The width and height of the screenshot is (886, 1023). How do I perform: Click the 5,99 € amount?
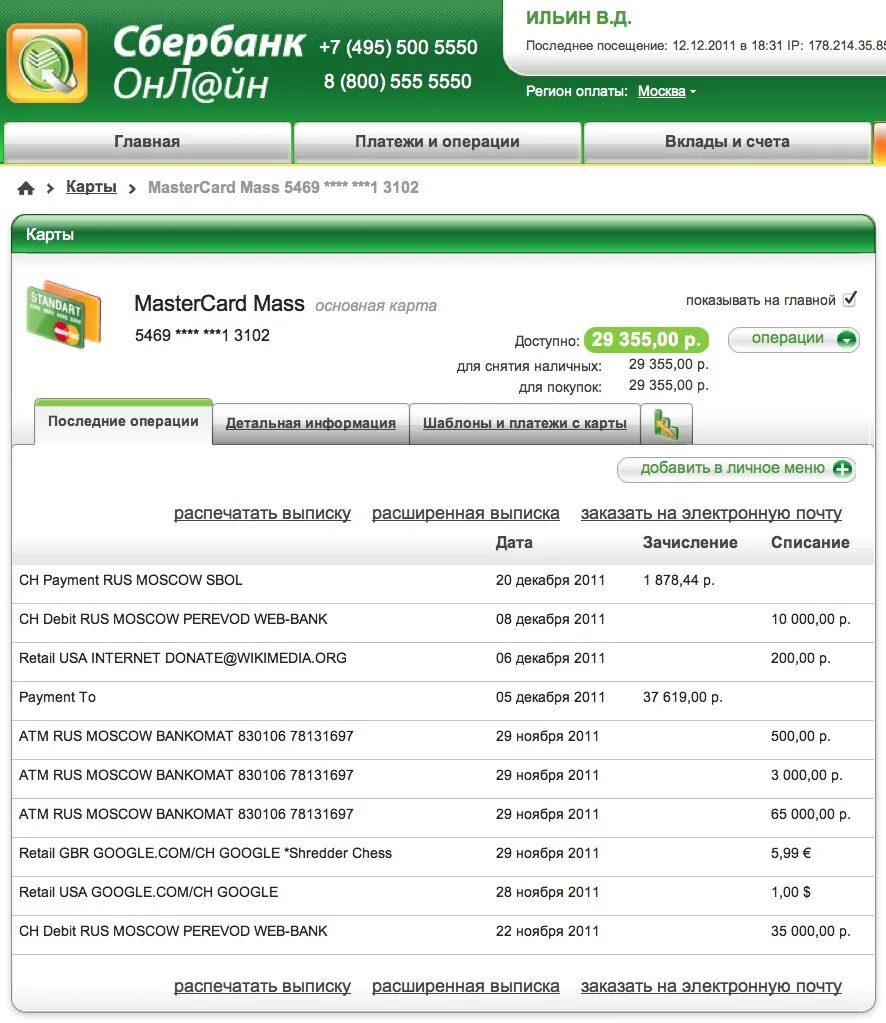click(791, 853)
